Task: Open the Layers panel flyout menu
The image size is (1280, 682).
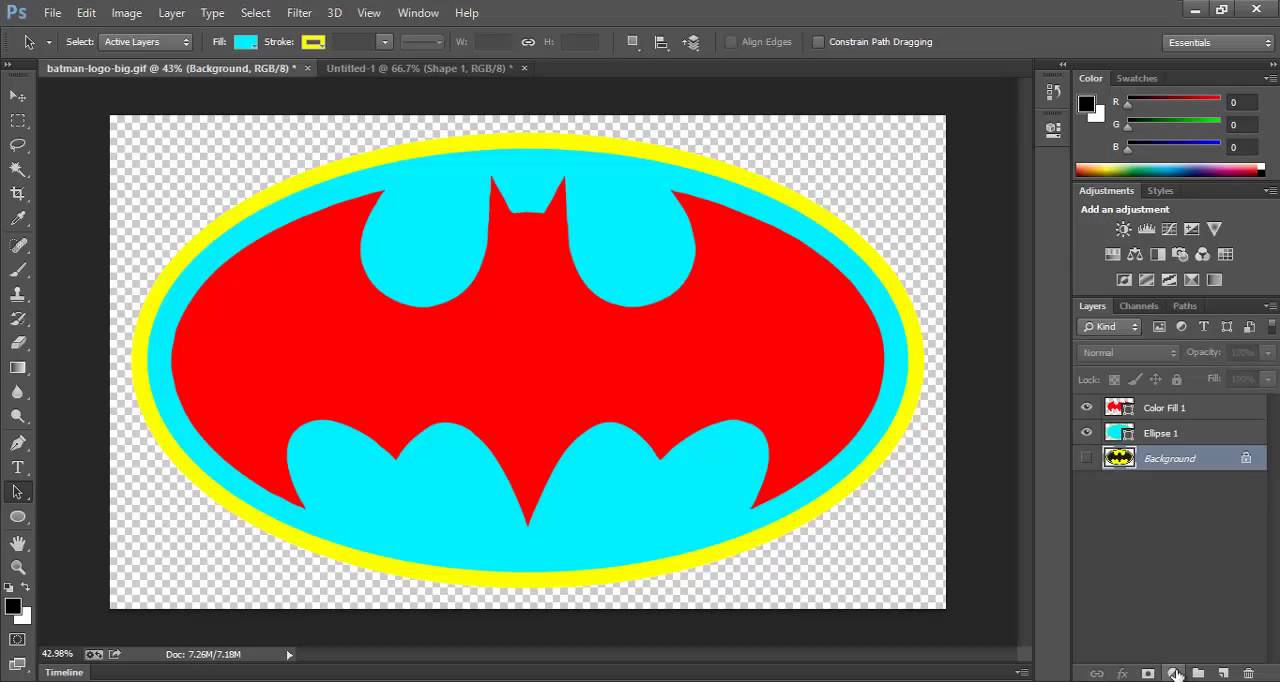Action: [1269, 306]
